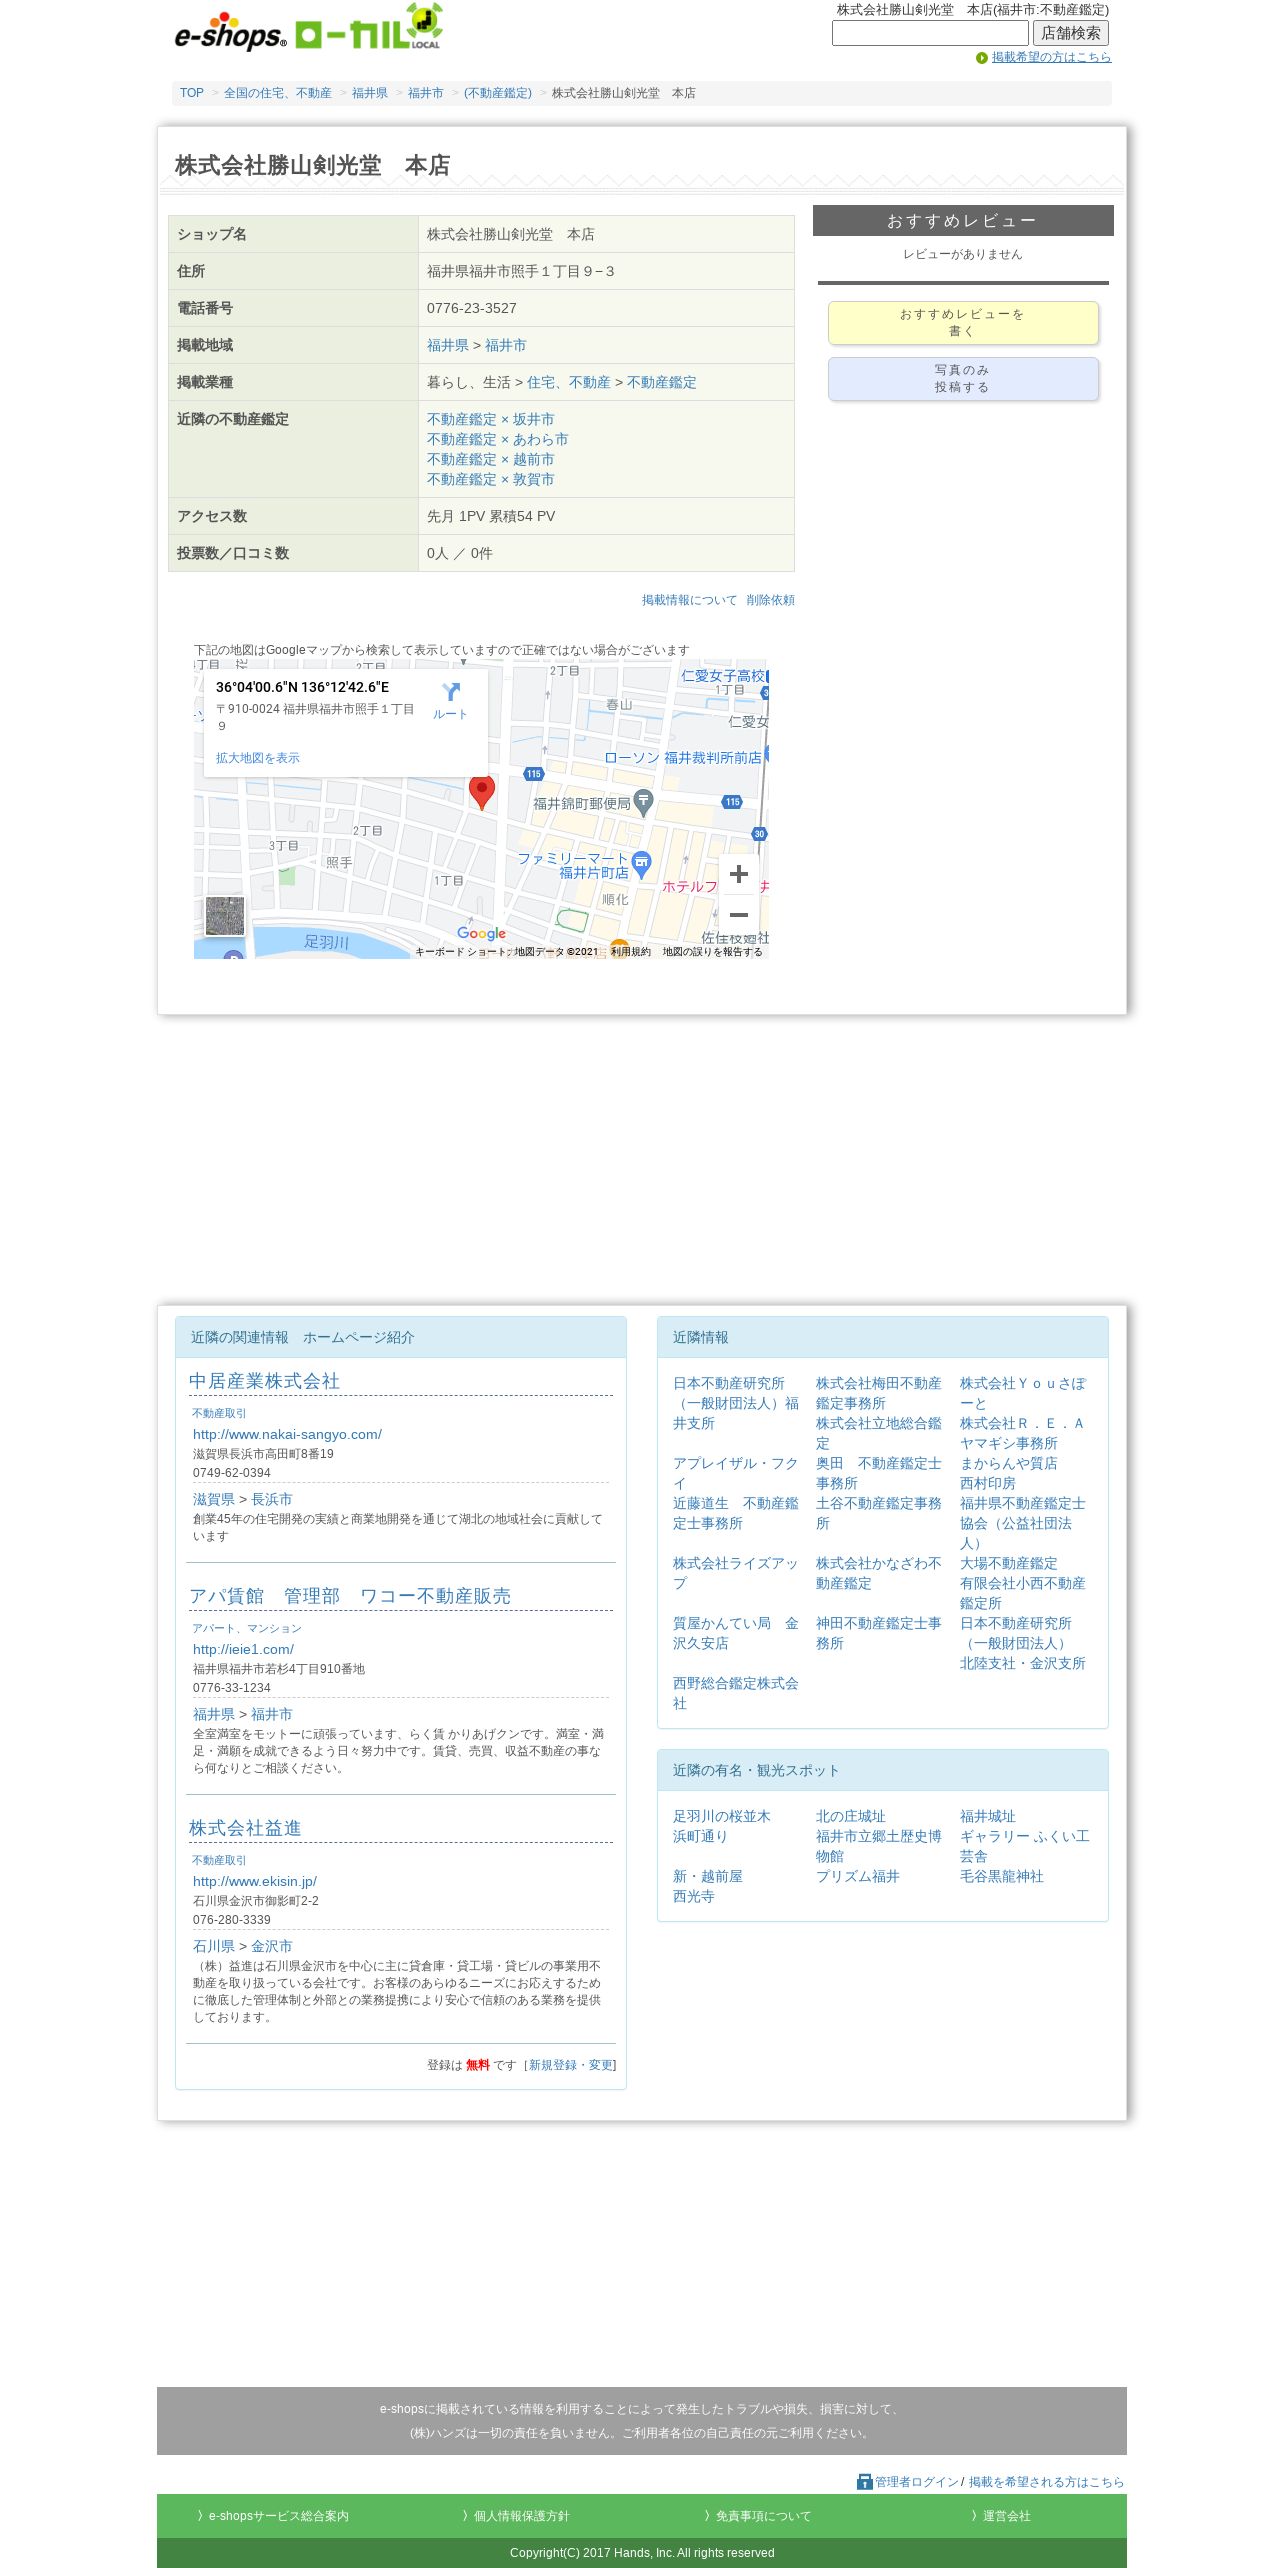1284x2568 pixels.
Task: Click phone number 0776-23-3527
Action: point(472,308)
